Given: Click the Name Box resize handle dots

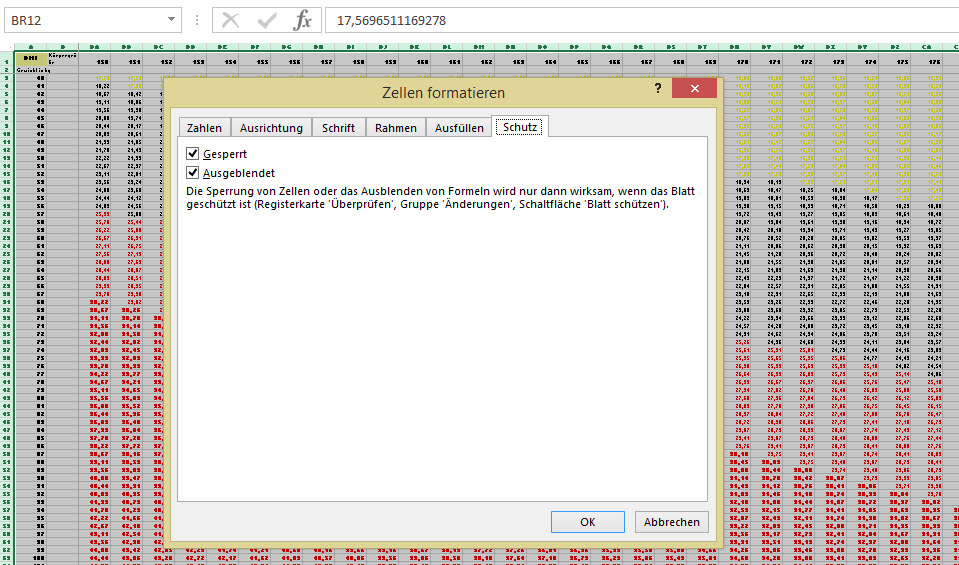Looking at the screenshot, I should (x=197, y=20).
